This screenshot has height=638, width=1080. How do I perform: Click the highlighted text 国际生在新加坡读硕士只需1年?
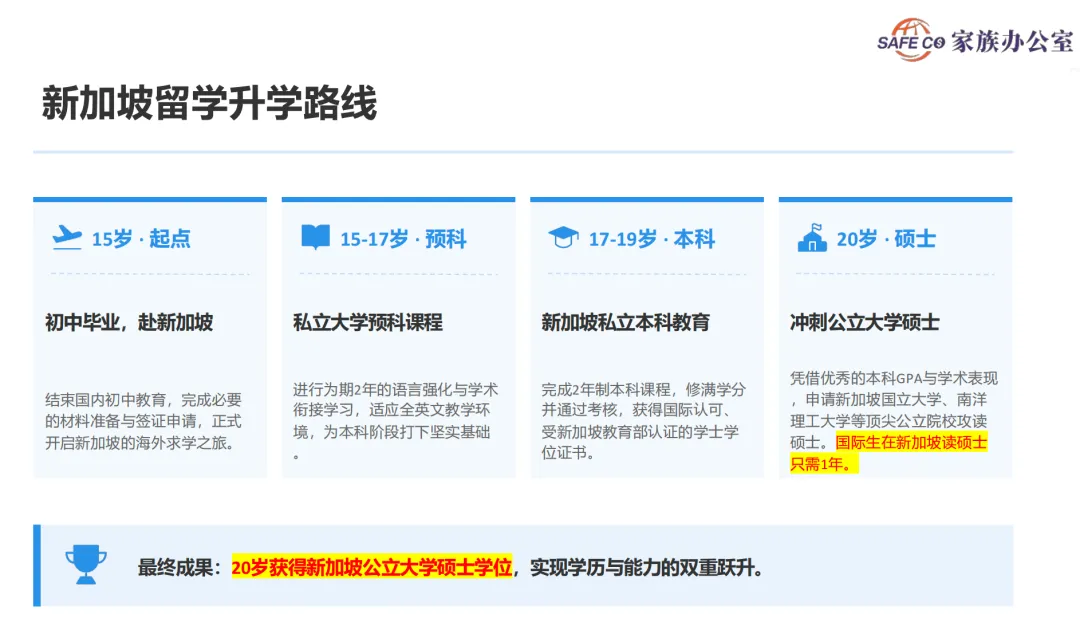[889, 453]
